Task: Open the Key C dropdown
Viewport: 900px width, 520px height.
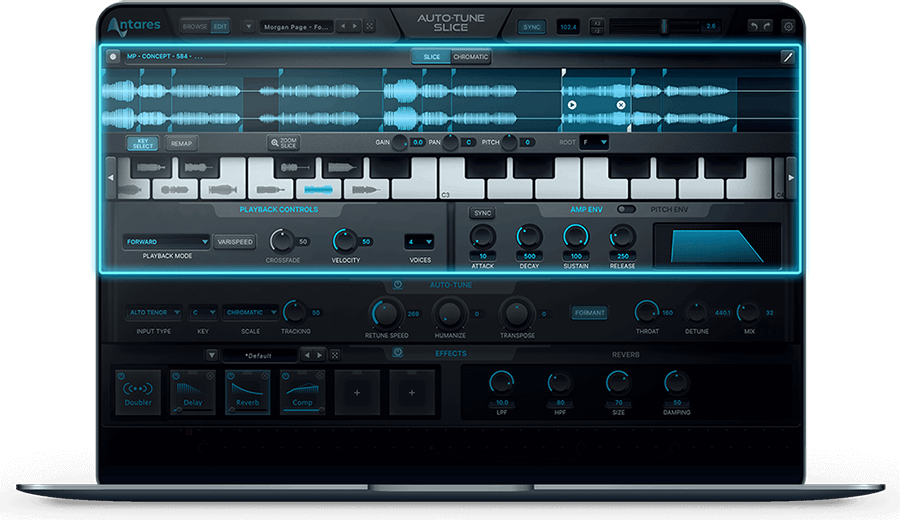Action: point(203,313)
